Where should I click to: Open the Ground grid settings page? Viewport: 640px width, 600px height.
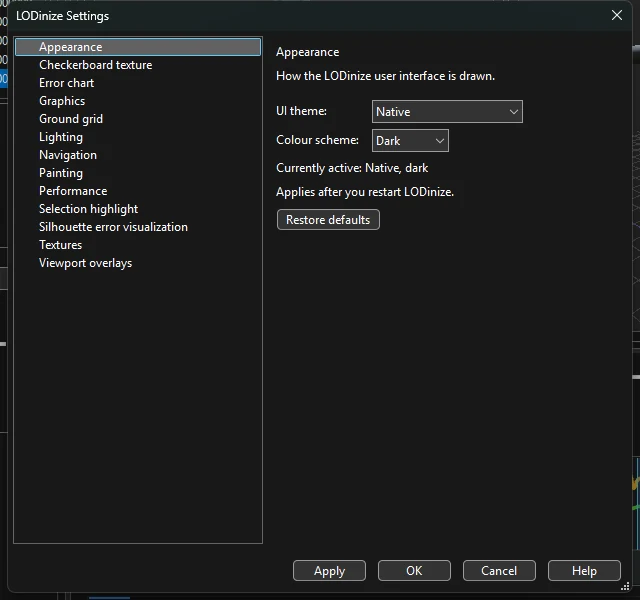coord(138,119)
